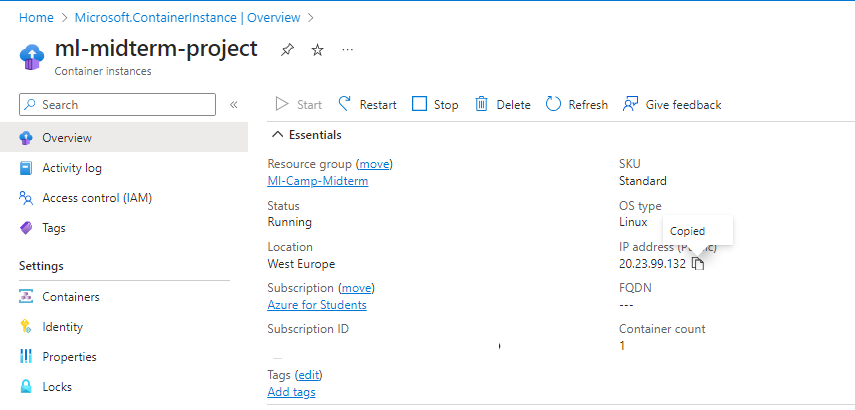Stop the container instance
The width and height of the screenshot is (855, 410).
pyautogui.click(x=435, y=105)
